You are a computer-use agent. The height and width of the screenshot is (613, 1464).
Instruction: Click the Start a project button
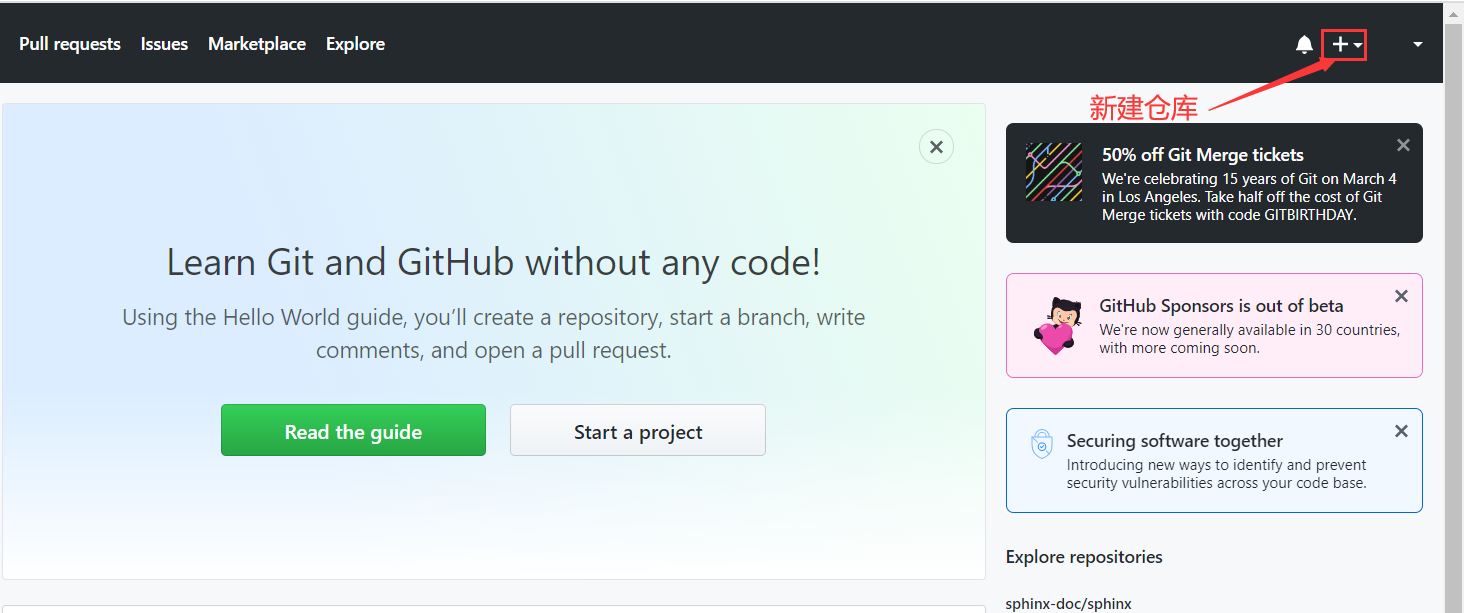pos(638,431)
